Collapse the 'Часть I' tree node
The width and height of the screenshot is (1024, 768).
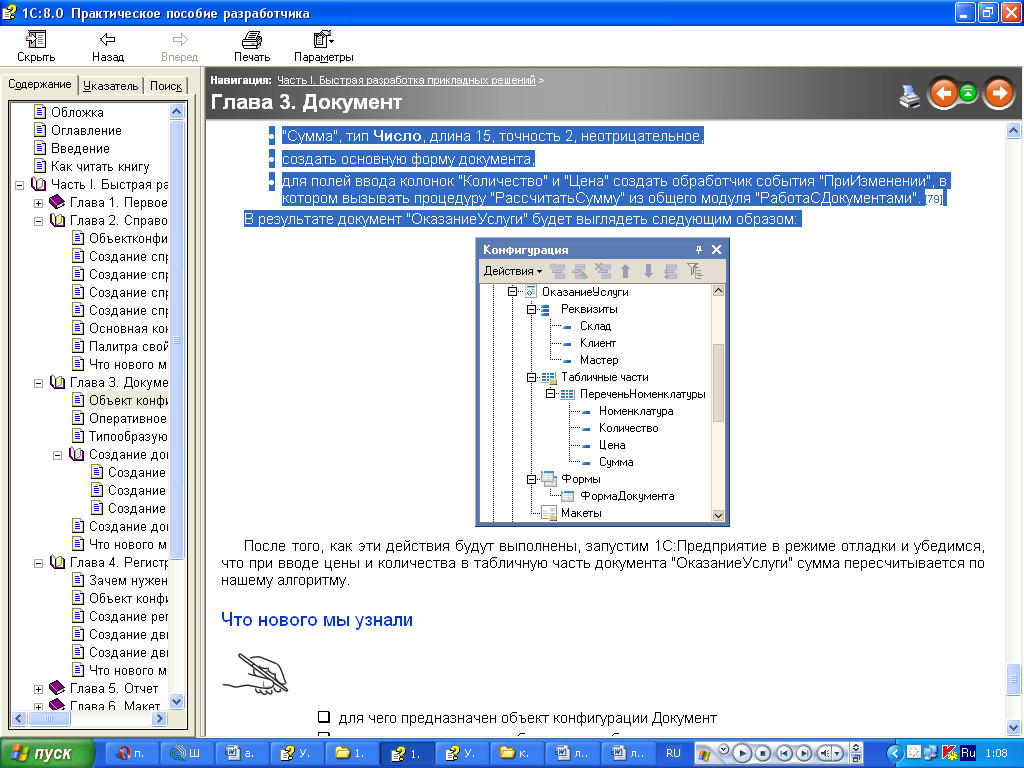click(21, 185)
